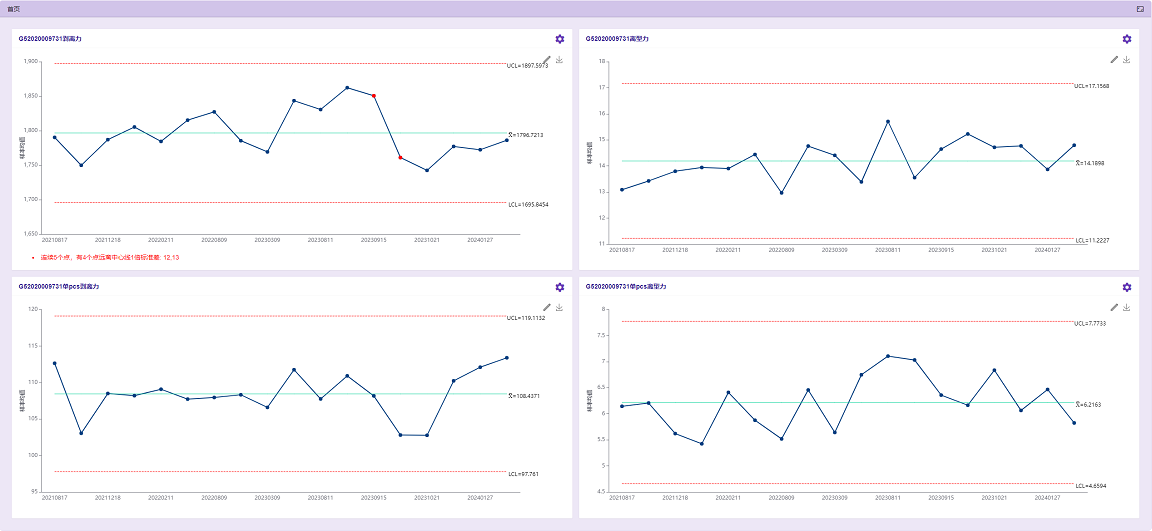The image size is (1152, 531).
Task: Select the upper red out-of-control point in top-left chart
Action: [x=373, y=96]
